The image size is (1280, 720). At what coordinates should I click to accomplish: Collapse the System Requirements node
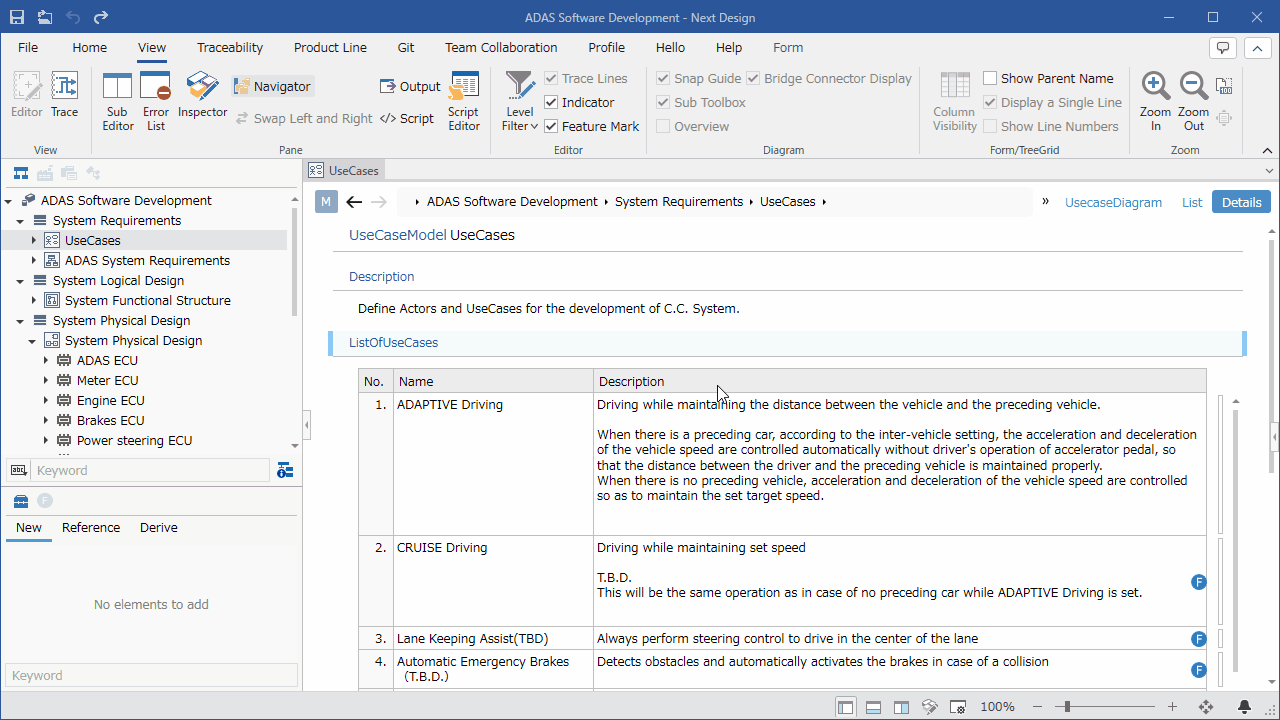[20, 221]
